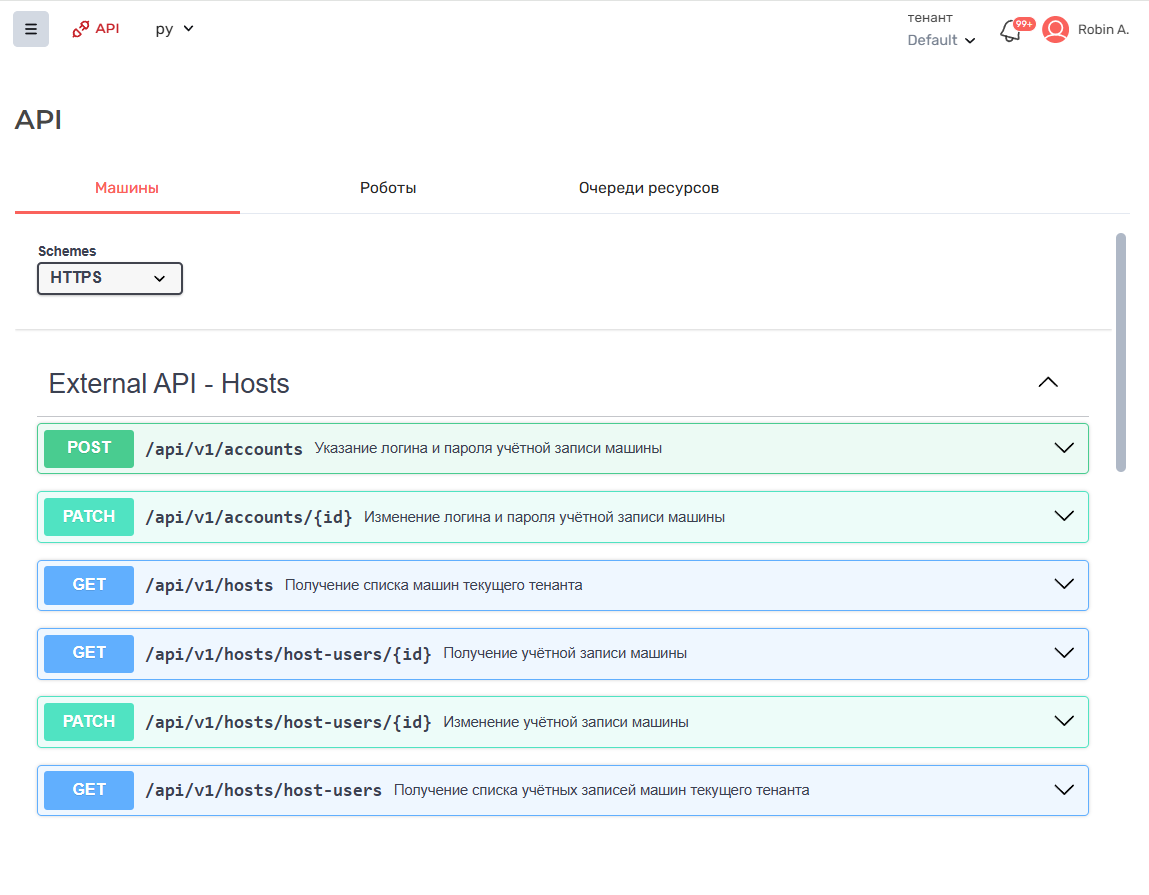The image size is (1149, 895).
Task: Click the user avatar icon
Action: tap(1055, 30)
